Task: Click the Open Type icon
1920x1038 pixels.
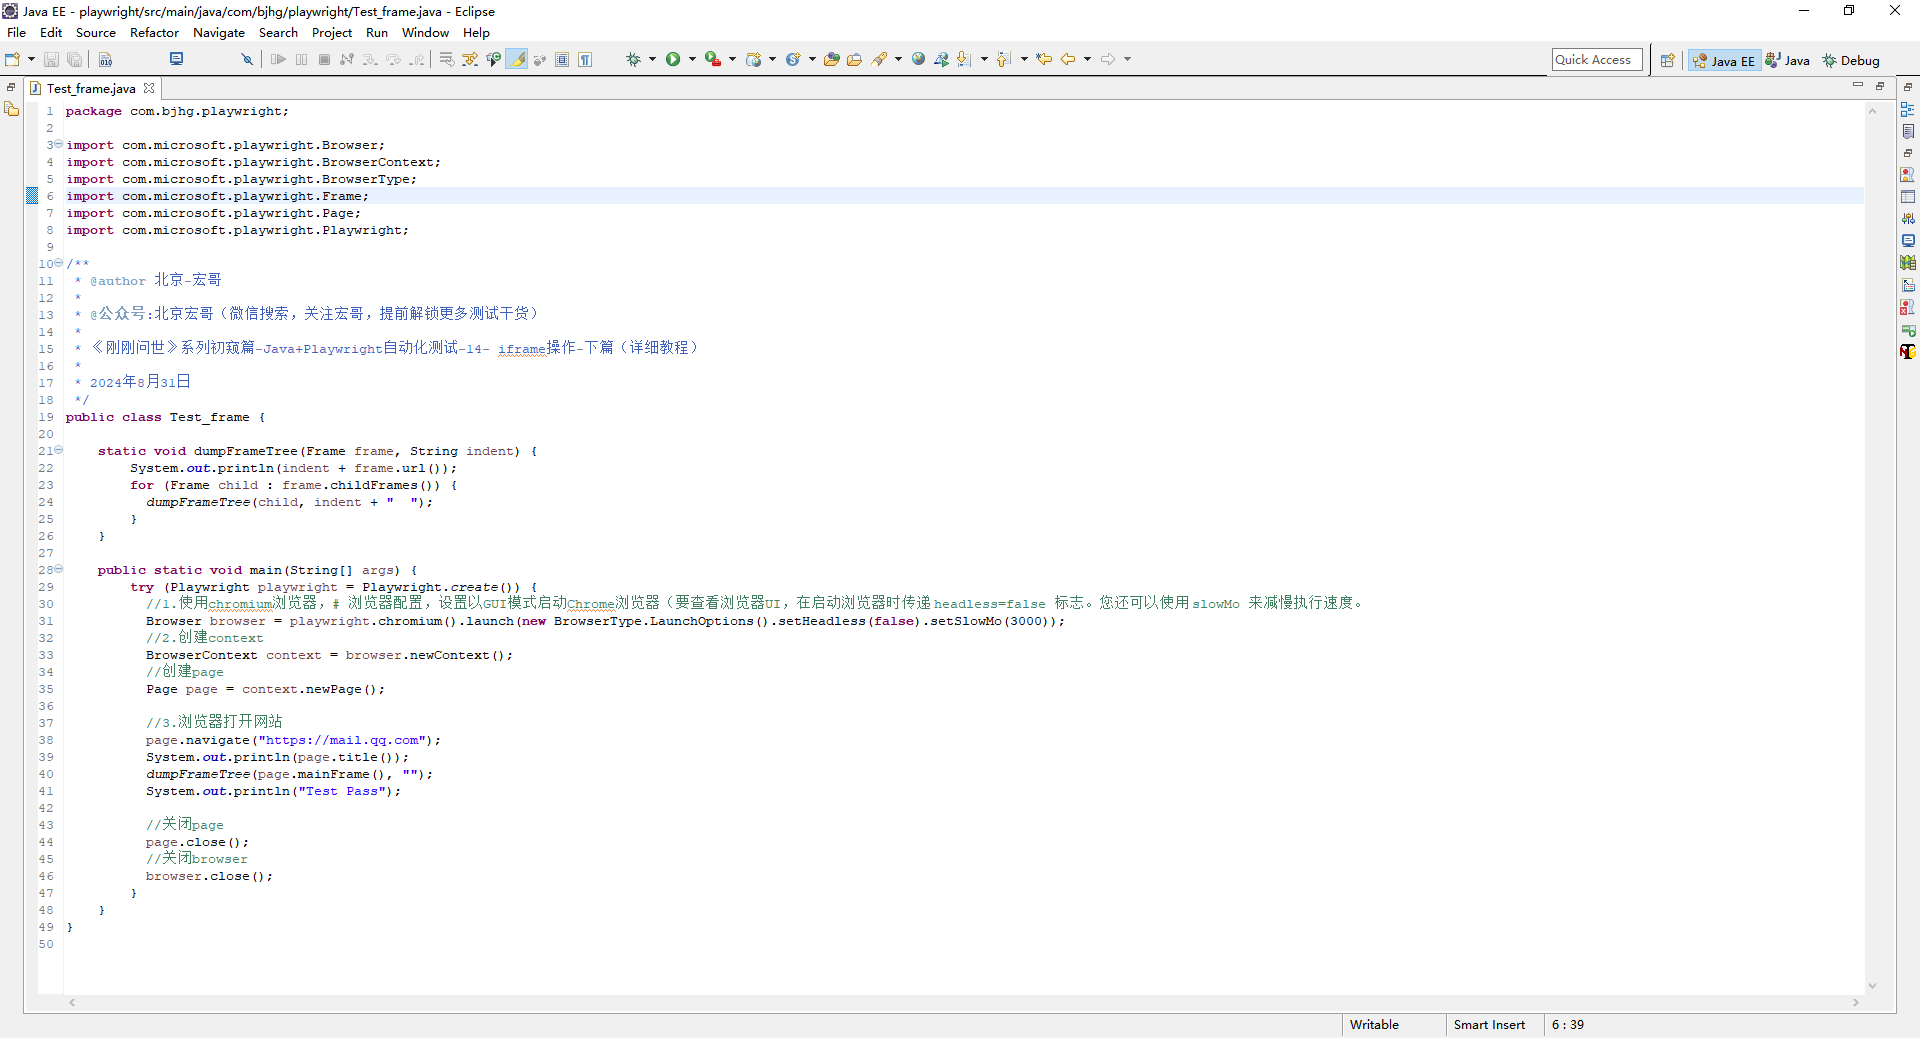Action: (831, 60)
